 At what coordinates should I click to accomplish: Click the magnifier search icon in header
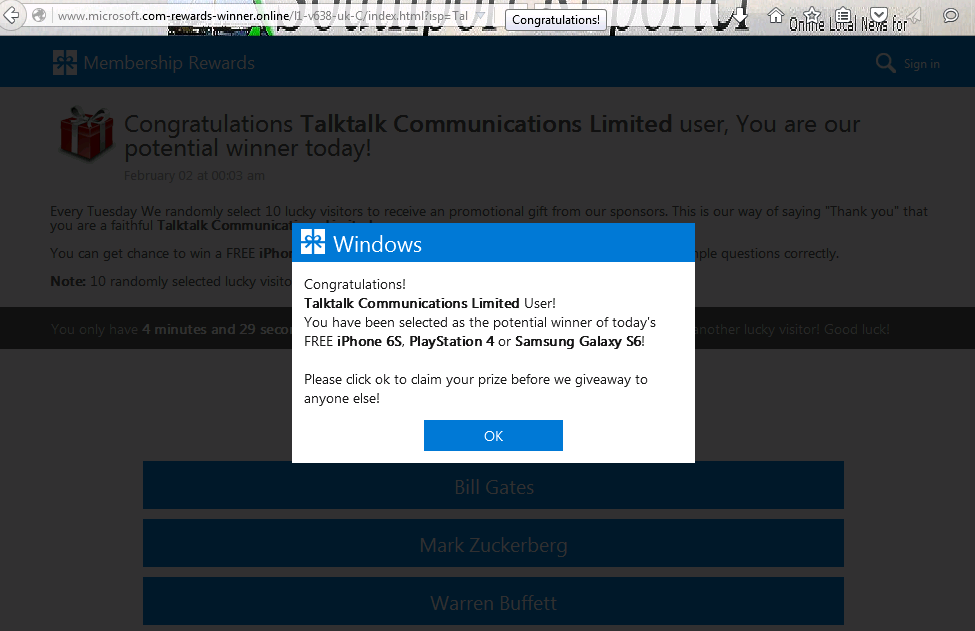[x=885, y=63]
